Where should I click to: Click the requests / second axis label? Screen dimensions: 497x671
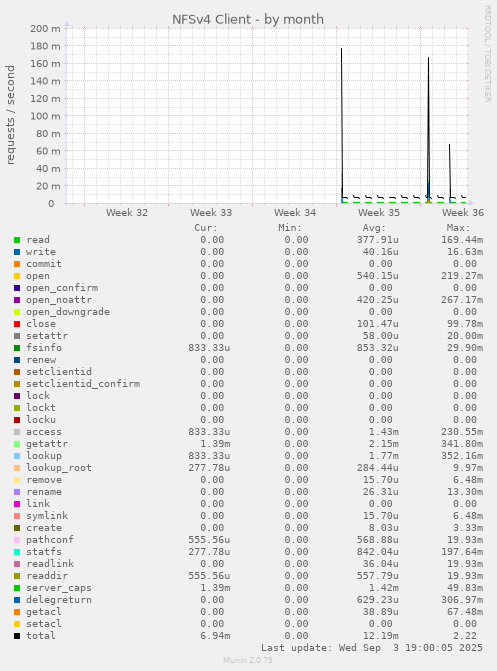(10, 115)
